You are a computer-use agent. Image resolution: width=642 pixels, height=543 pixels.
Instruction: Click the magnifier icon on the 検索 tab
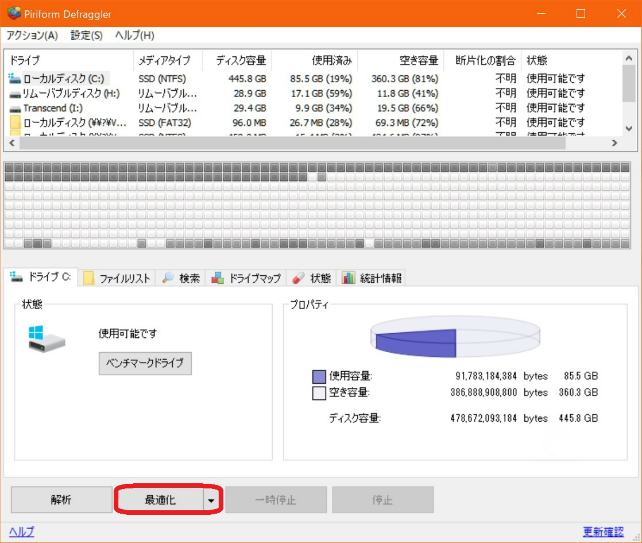click(x=168, y=278)
